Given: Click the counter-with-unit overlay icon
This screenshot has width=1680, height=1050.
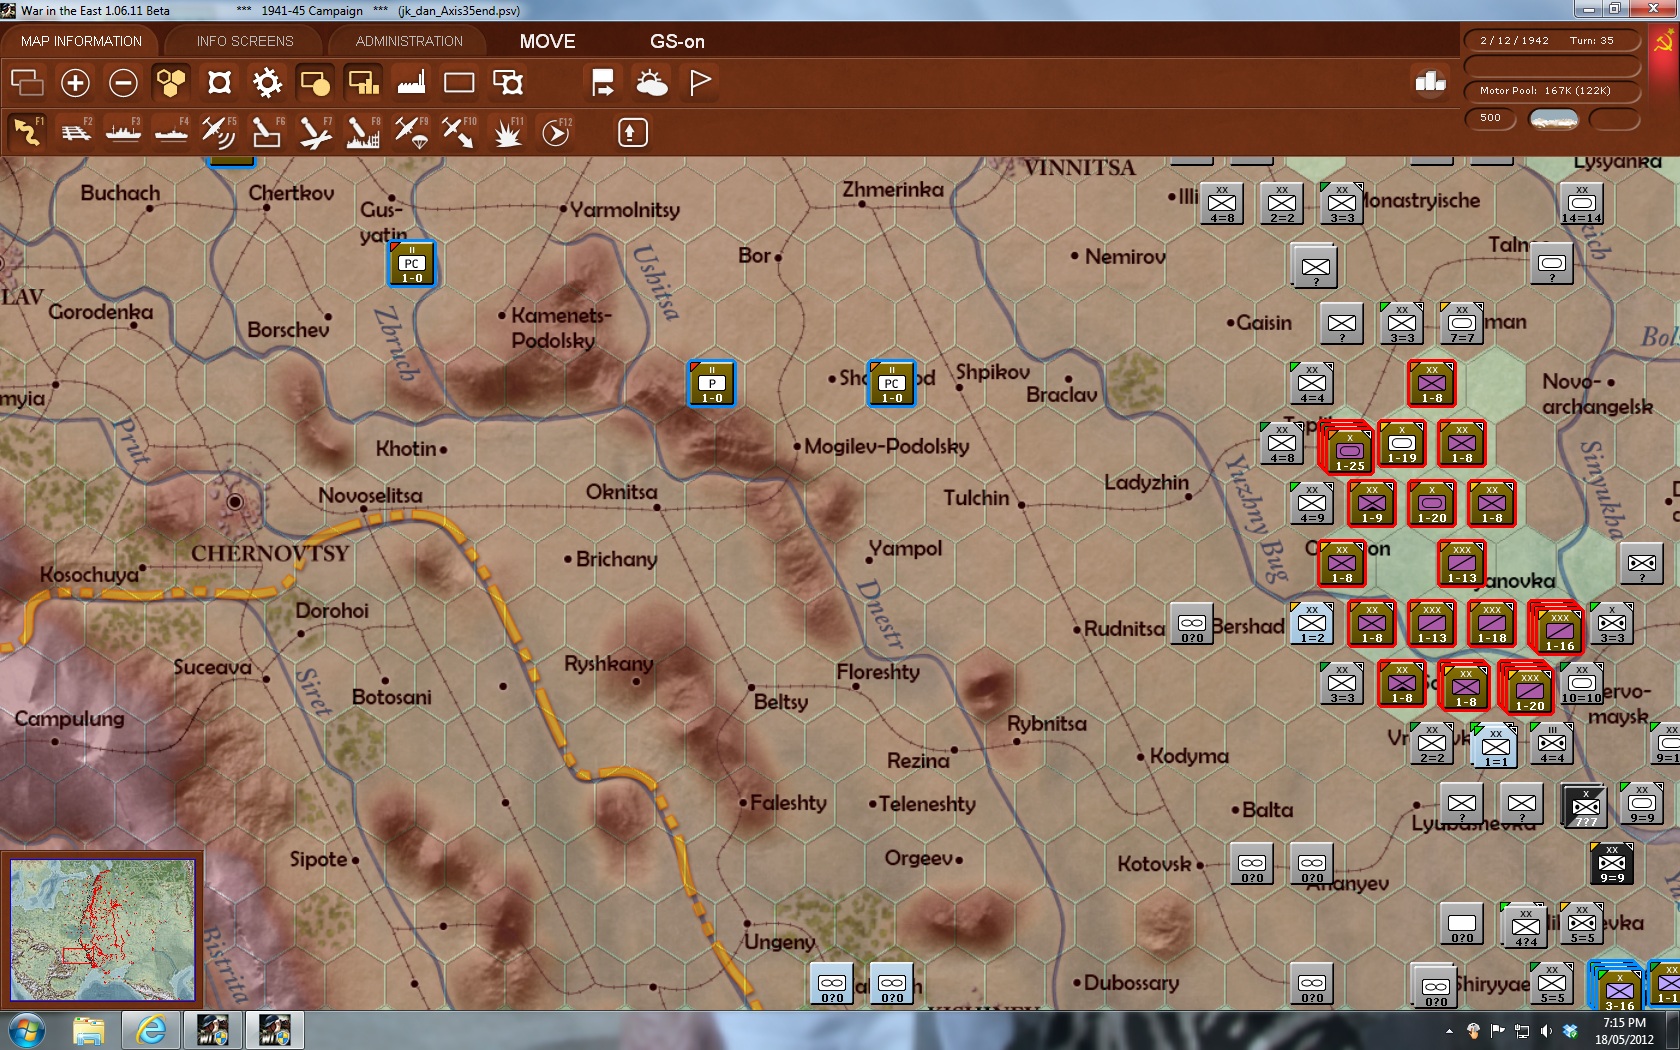Looking at the screenshot, I should click(508, 83).
